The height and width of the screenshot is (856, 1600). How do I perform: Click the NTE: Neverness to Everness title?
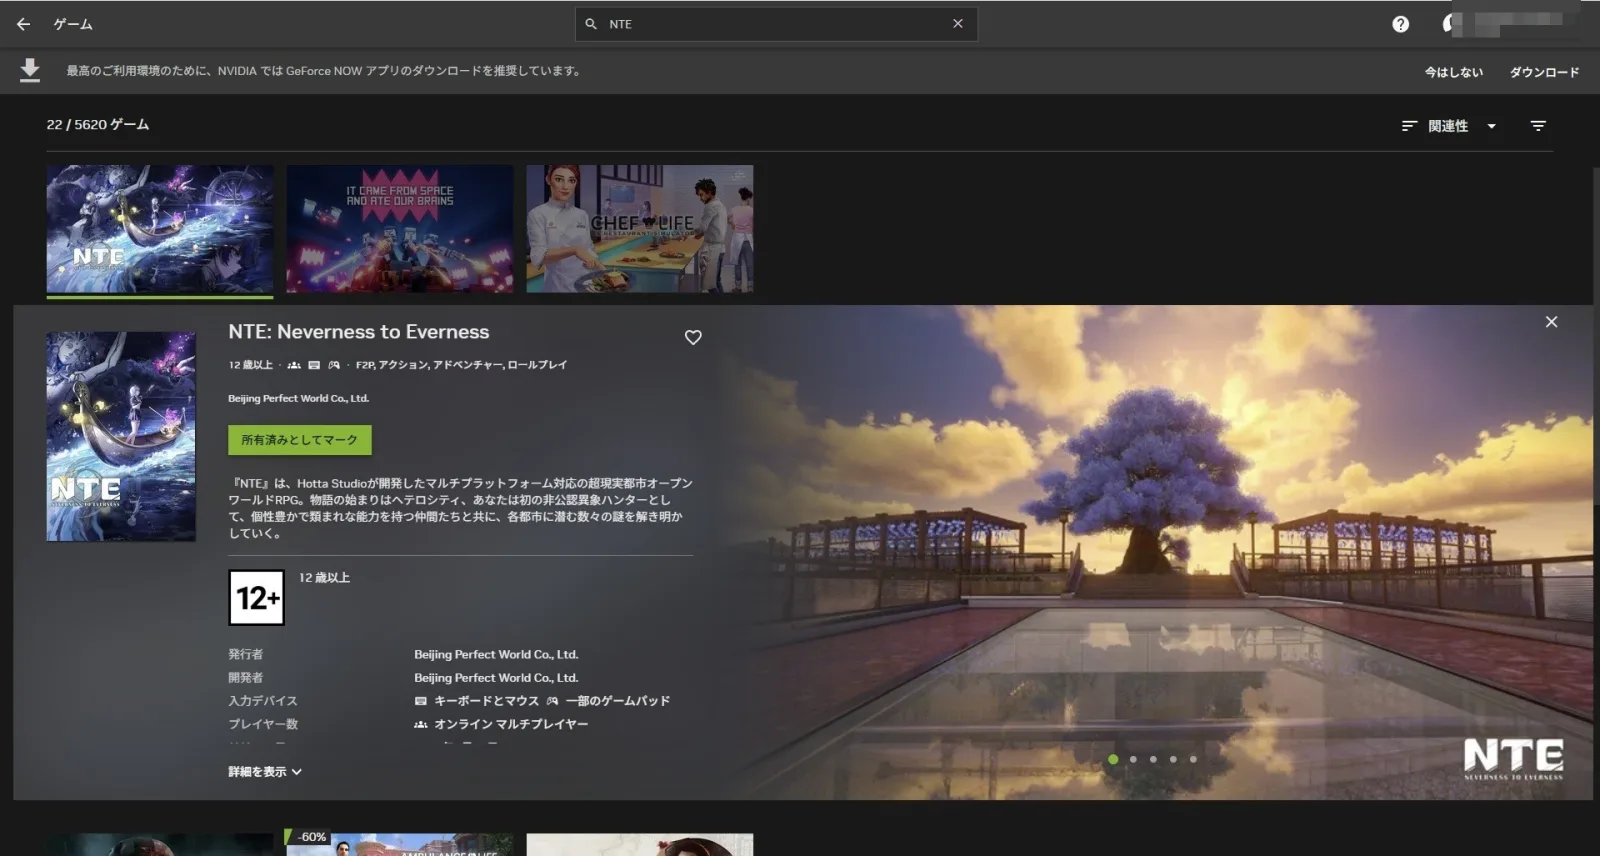pyautogui.click(x=359, y=332)
